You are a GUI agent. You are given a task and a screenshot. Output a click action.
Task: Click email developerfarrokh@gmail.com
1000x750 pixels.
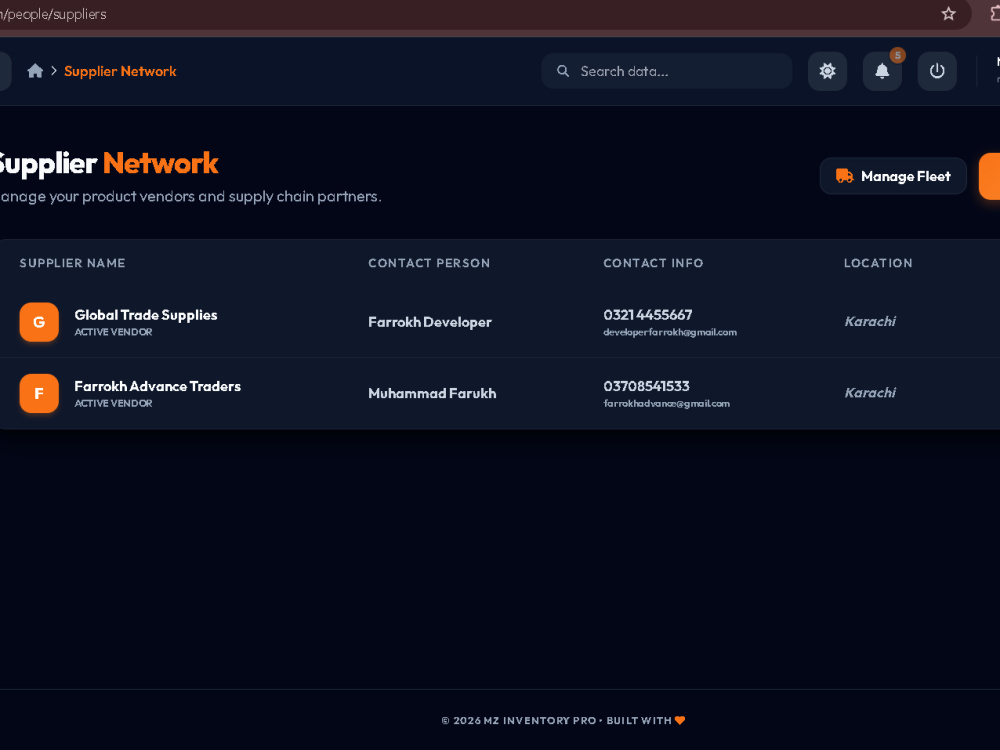click(670, 332)
